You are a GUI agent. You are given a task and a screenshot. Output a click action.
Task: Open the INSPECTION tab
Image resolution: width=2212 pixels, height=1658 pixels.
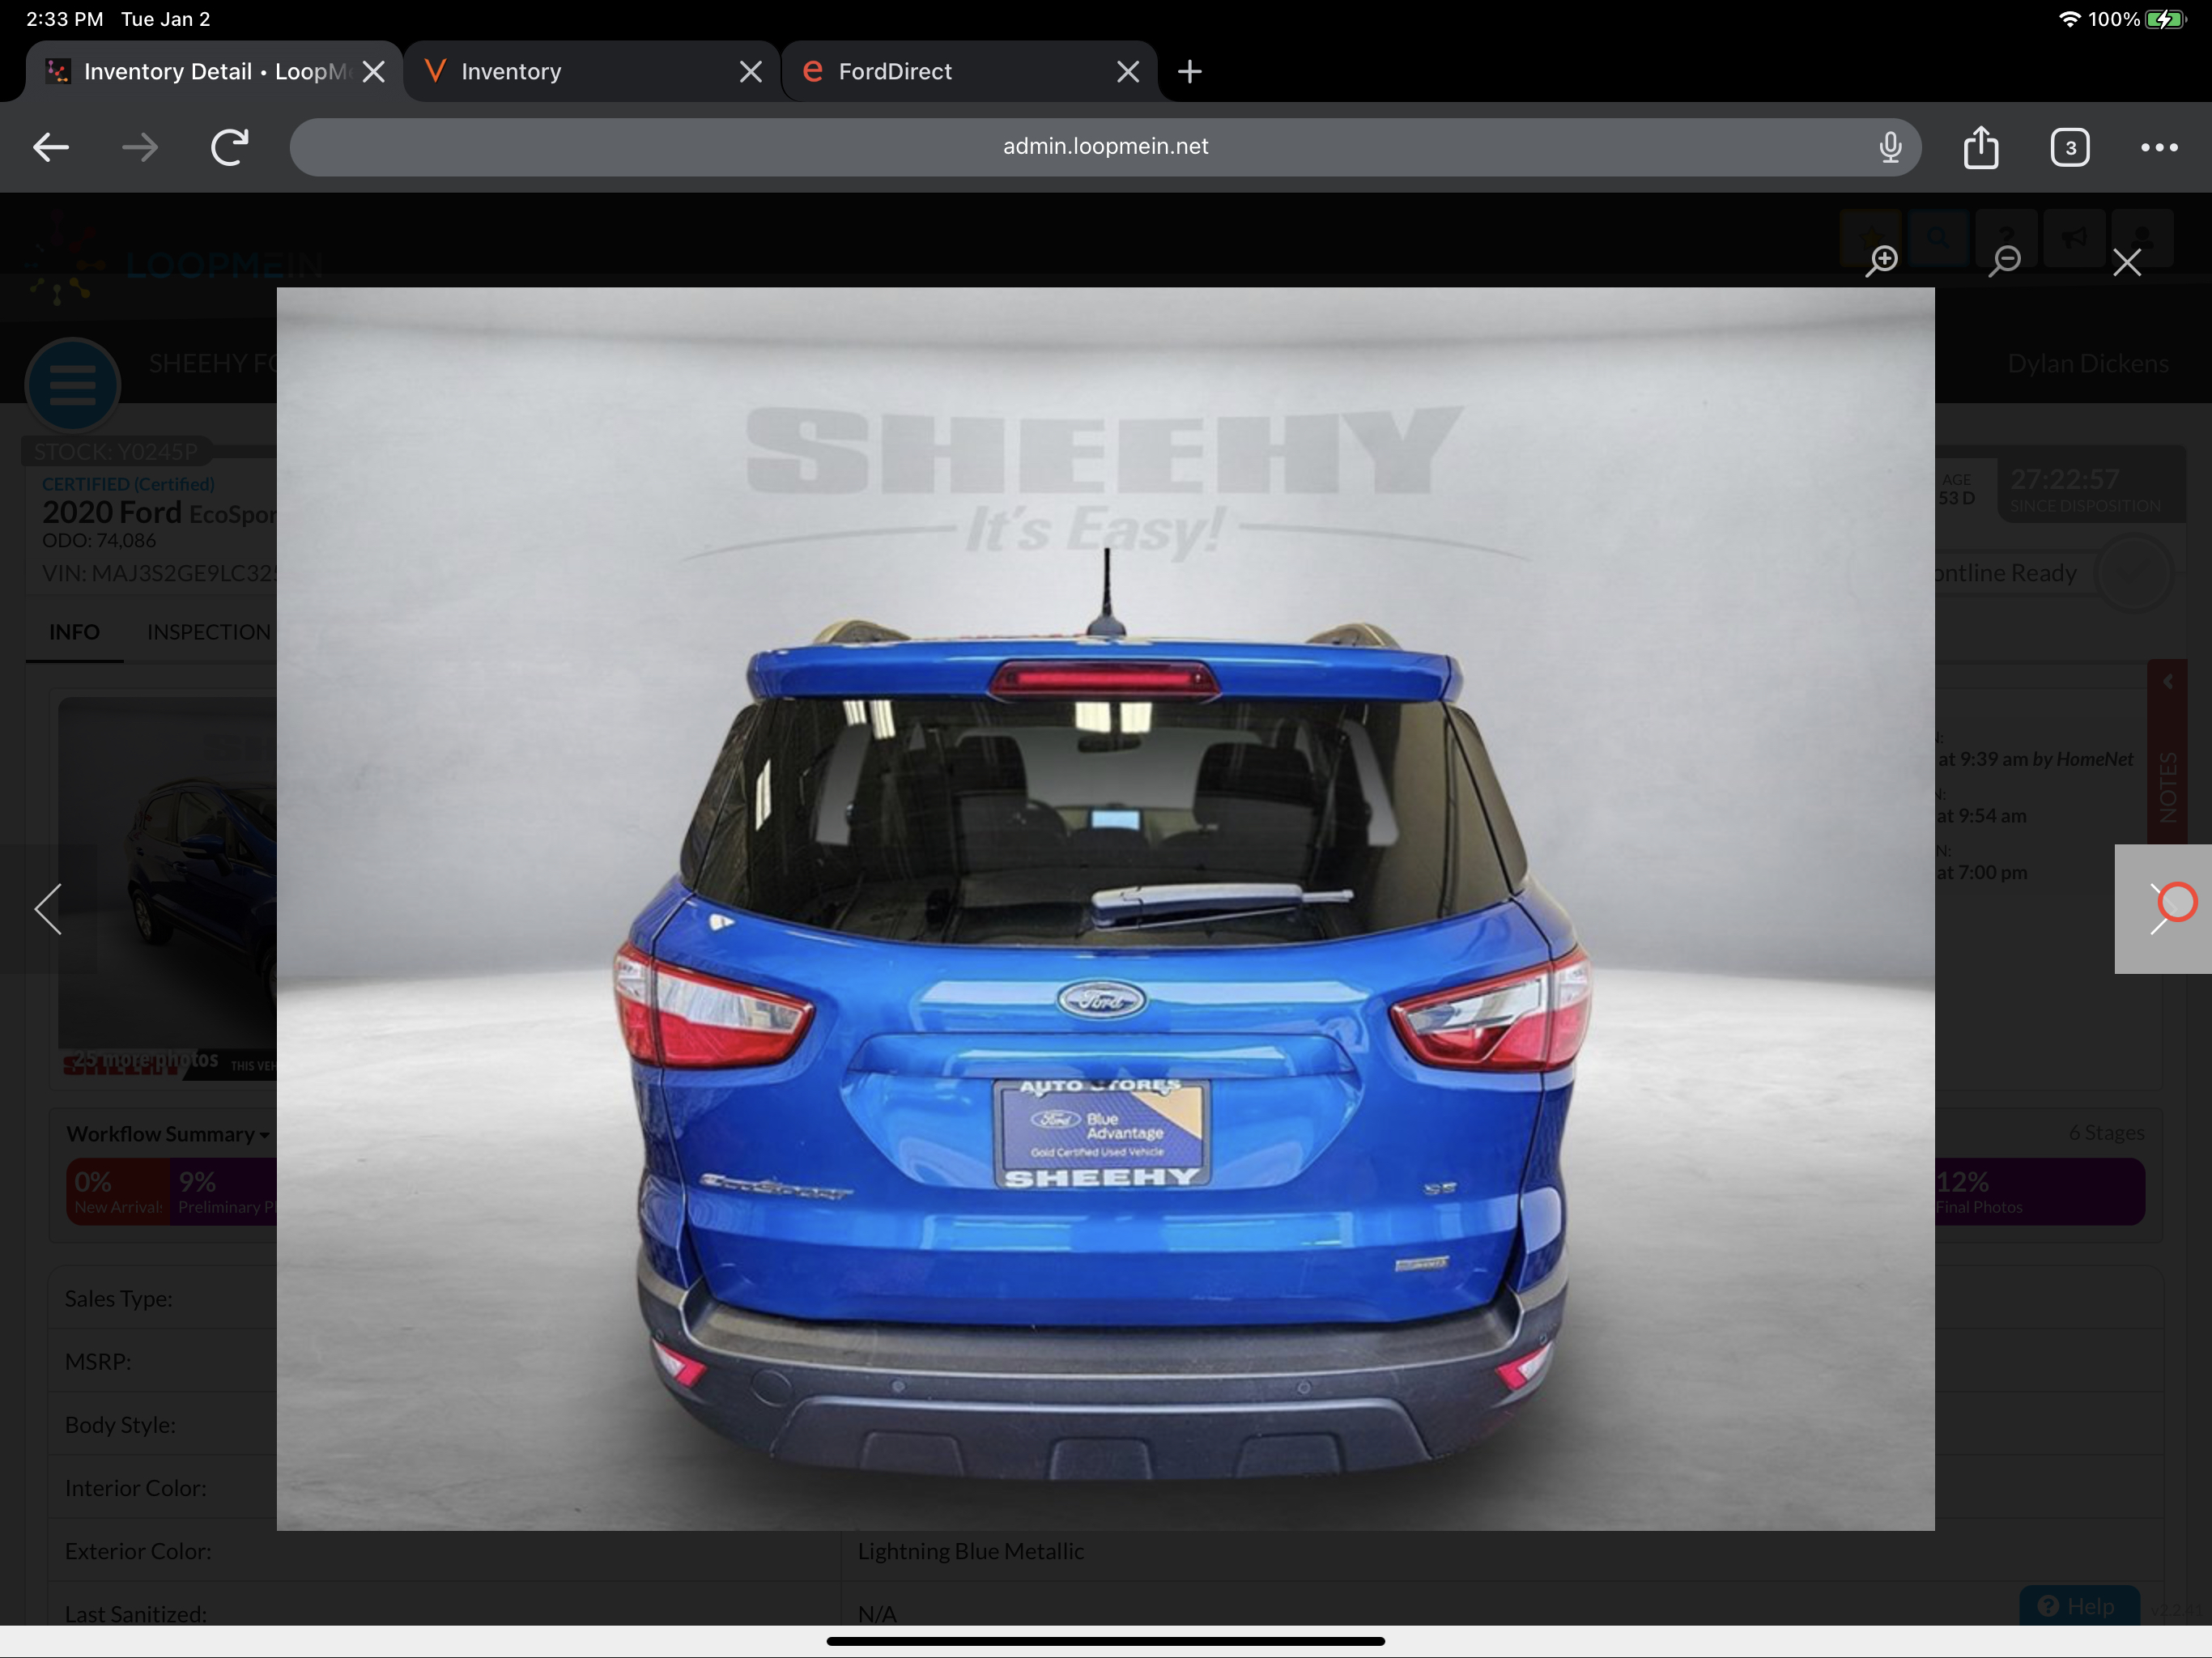(209, 632)
